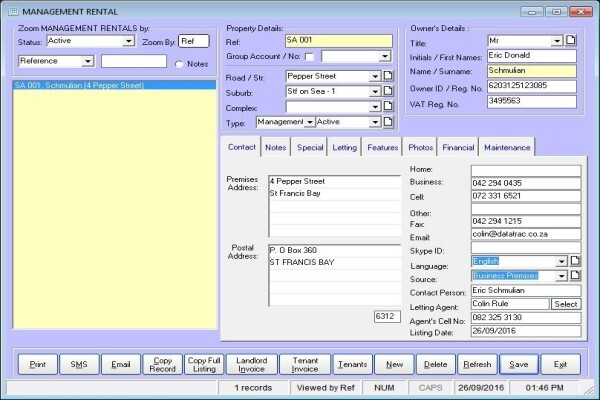Expand the Group Account number dropdown
The width and height of the screenshot is (600, 400).
coord(384,57)
